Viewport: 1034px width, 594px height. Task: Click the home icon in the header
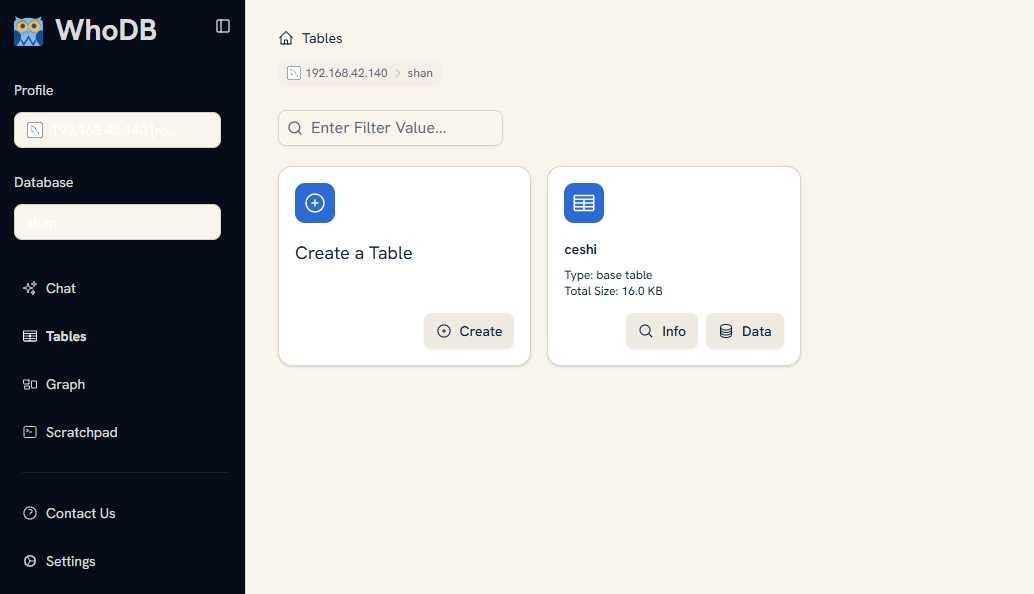(x=286, y=38)
